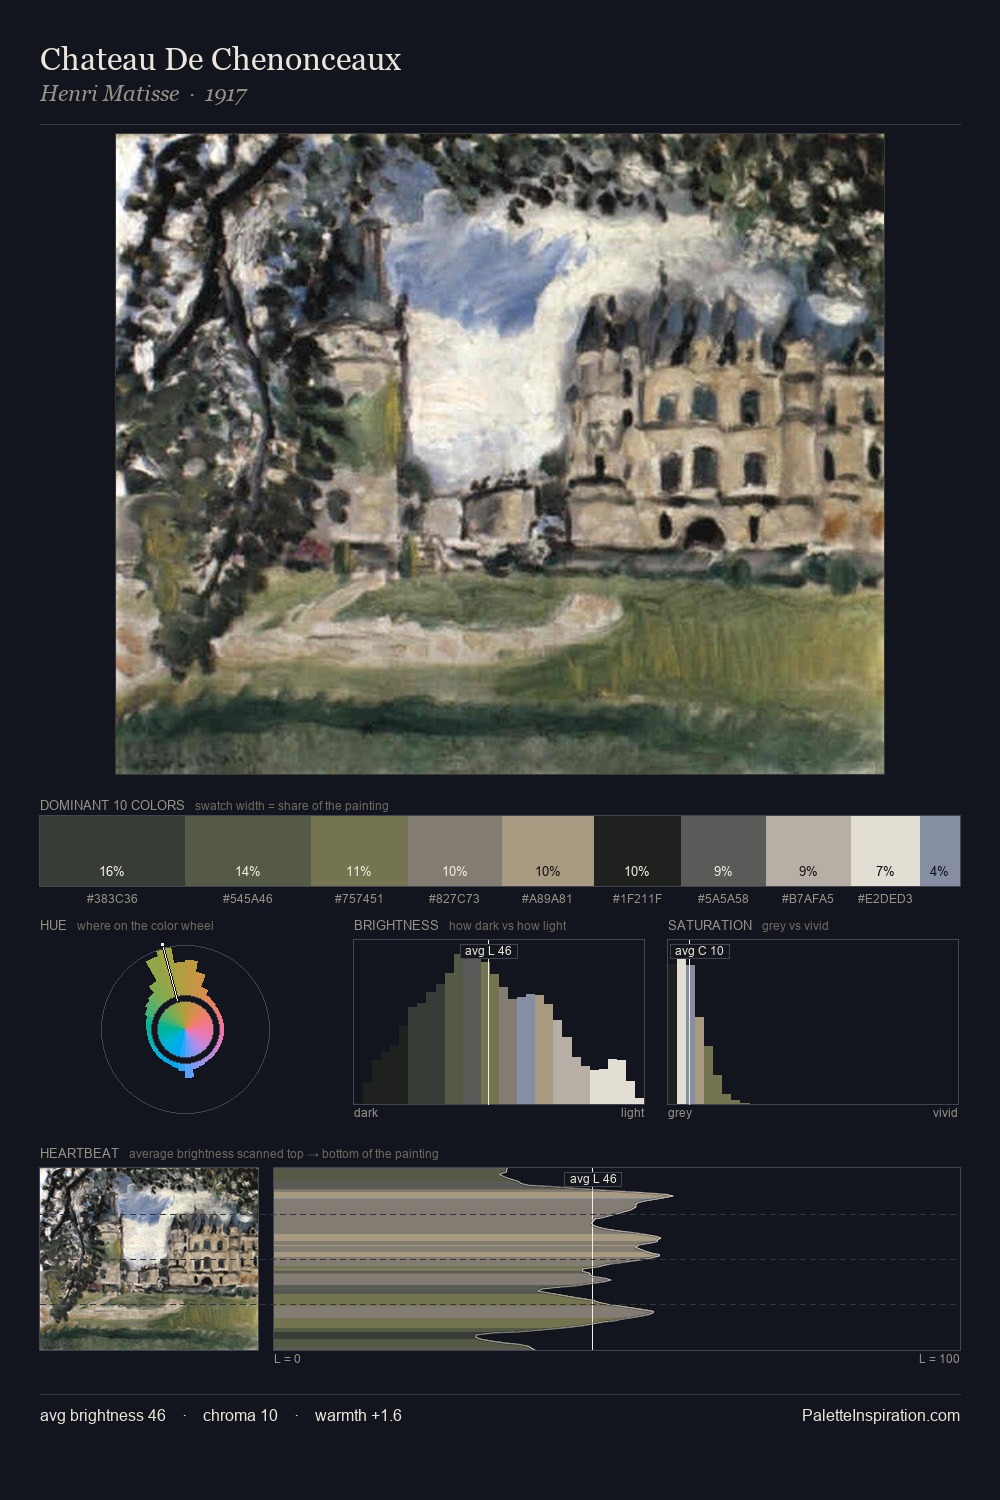Select the #545A46 olive swatch showing 14%
This screenshot has width=1000, height=1500.
pos(248,851)
